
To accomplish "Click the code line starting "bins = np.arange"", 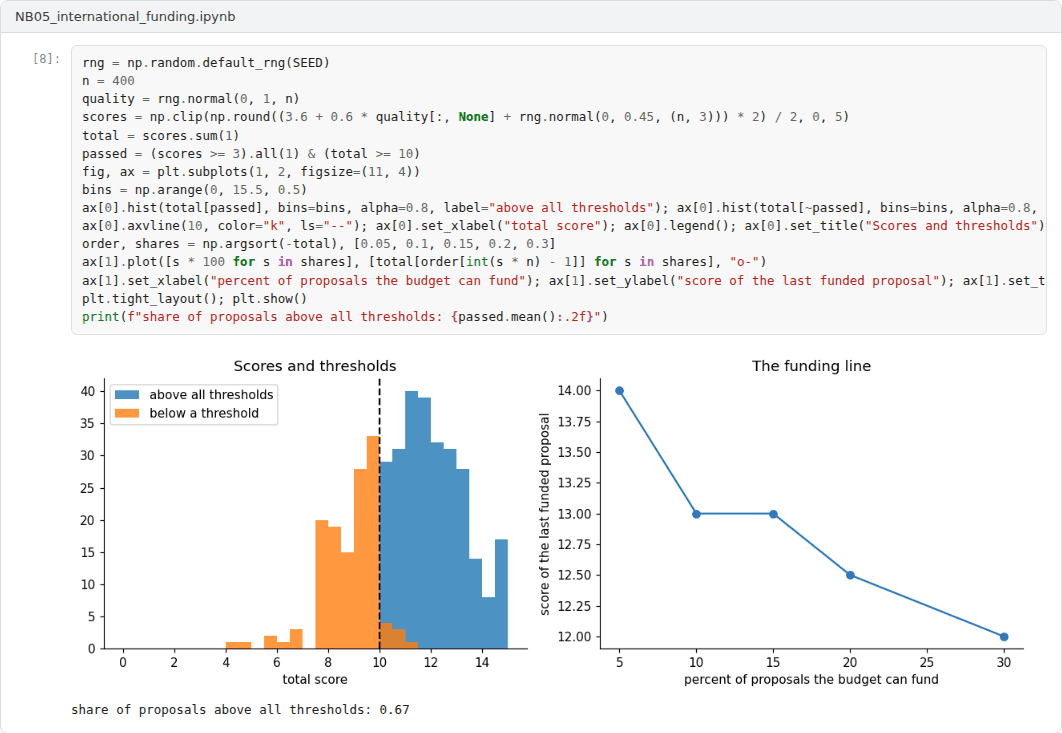I will coord(194,190).
